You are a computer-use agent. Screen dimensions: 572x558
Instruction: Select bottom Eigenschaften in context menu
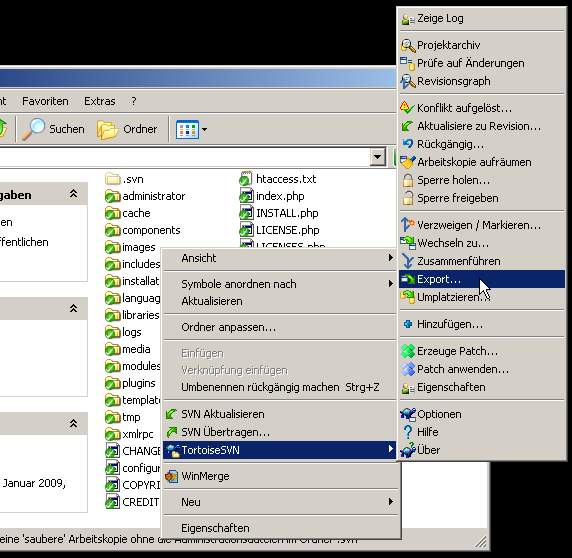(x=279, y=528)
